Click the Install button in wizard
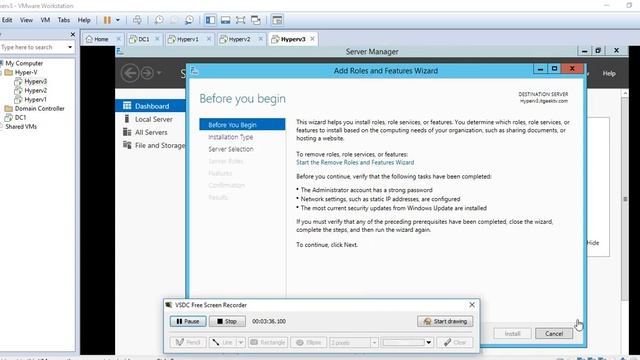This screenshot has height=360, width=640. 512,333
